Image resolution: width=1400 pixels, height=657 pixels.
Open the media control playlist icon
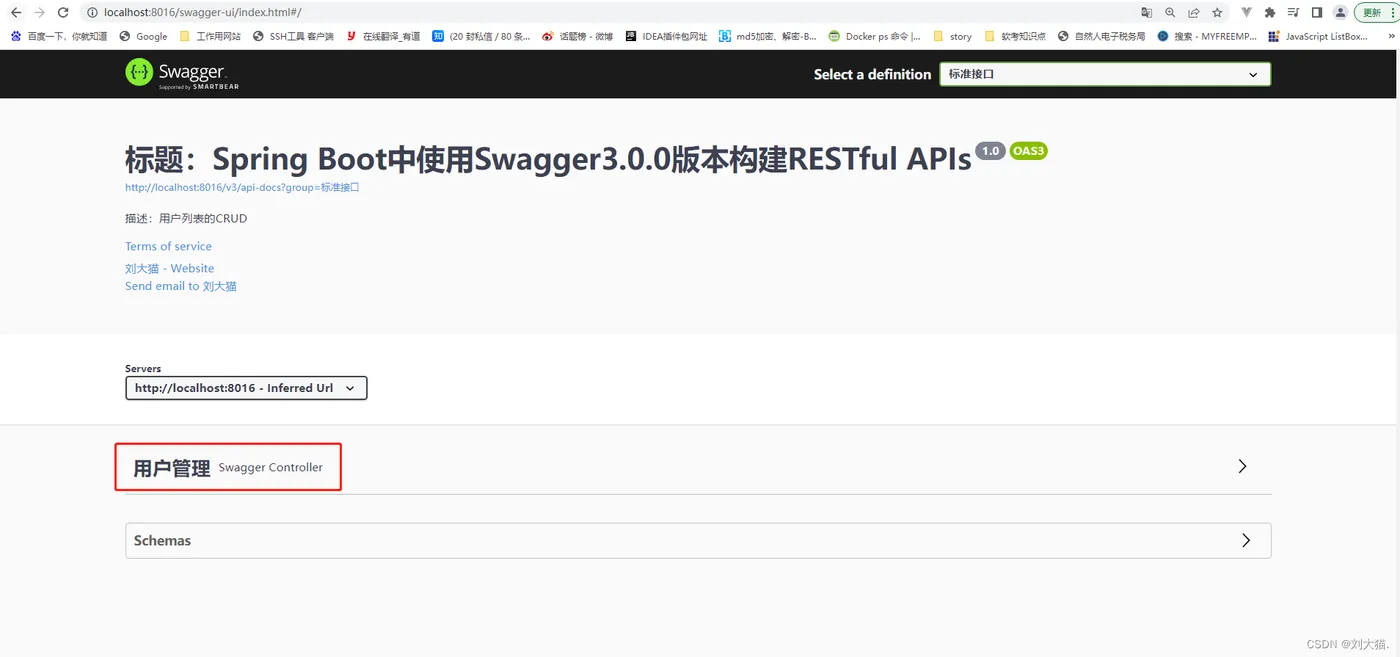click(x=1294, y=13)
